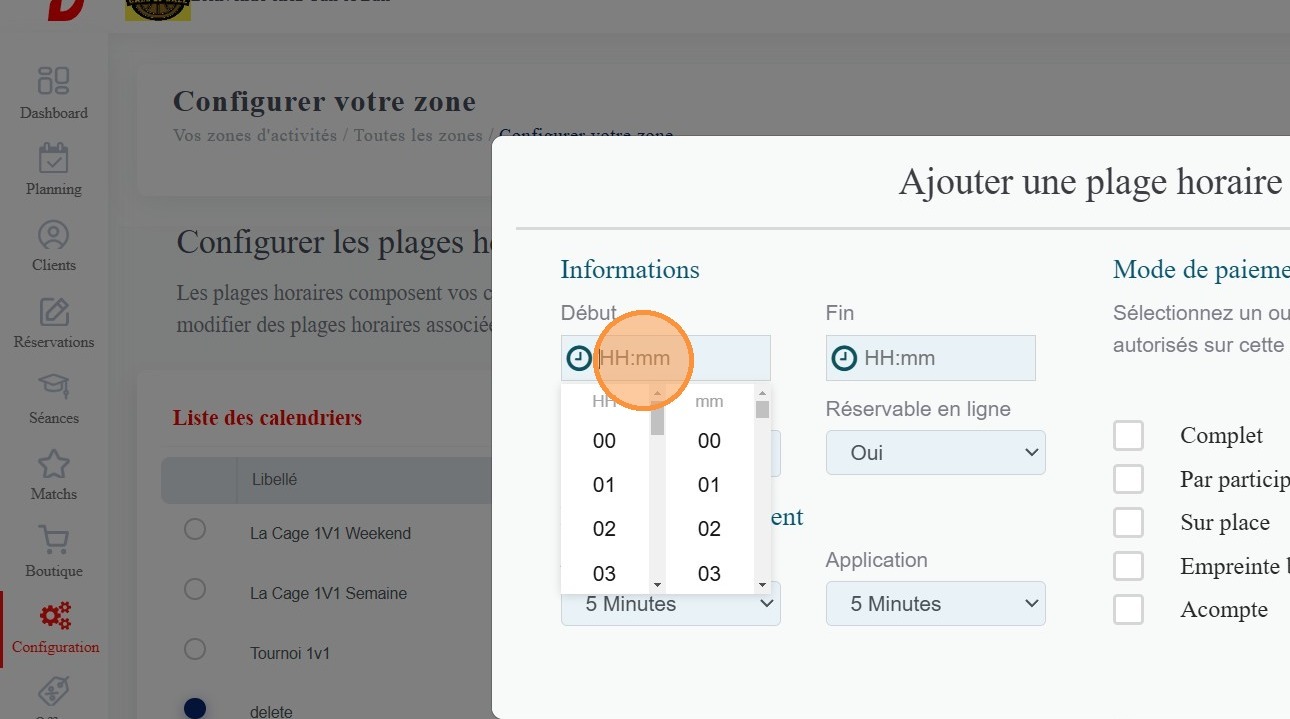Image resolution: width=1290 pixels, height=719 pixels.
Task: Click the clock icon in Fin field
Action: (x=845, y=358)
